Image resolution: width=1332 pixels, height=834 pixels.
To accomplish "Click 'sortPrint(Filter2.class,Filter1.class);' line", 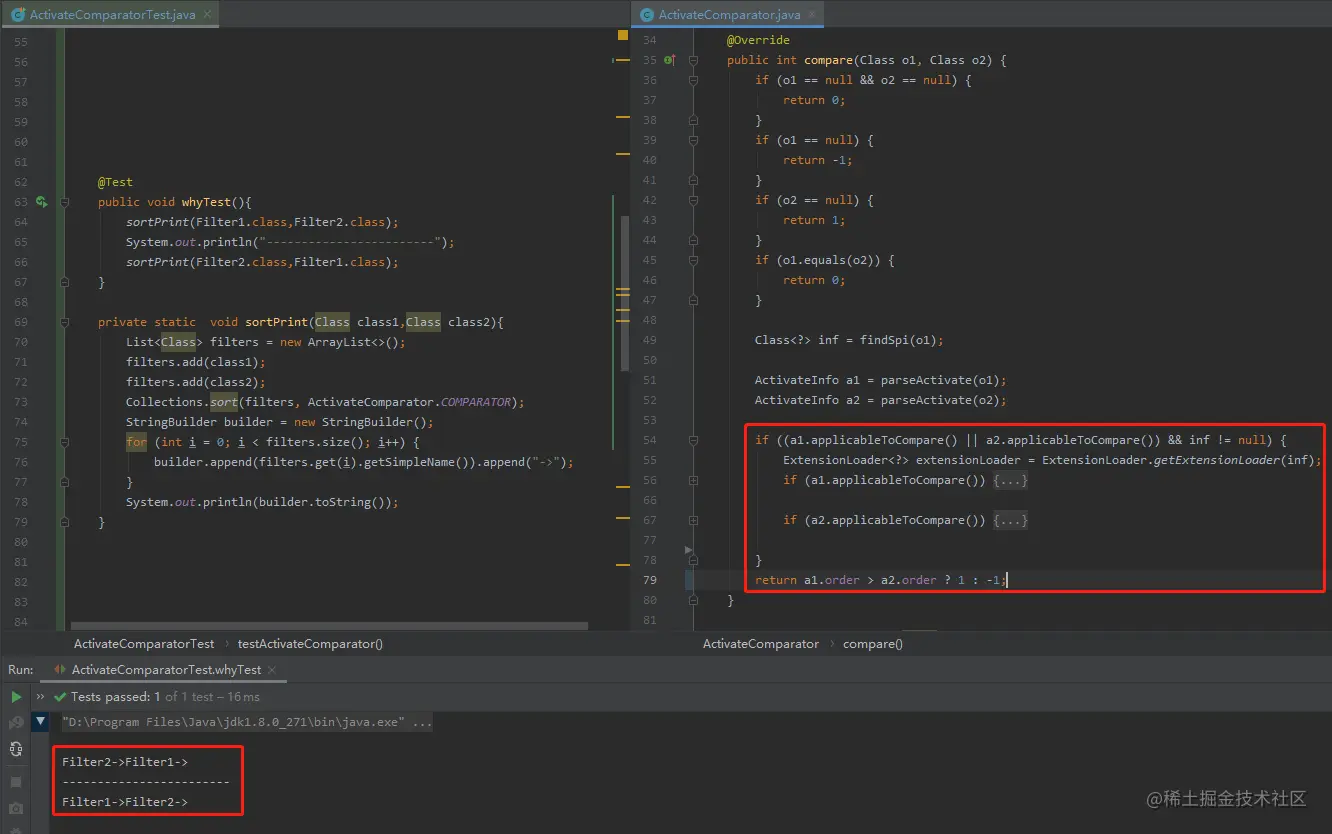I will pos(262,262).
